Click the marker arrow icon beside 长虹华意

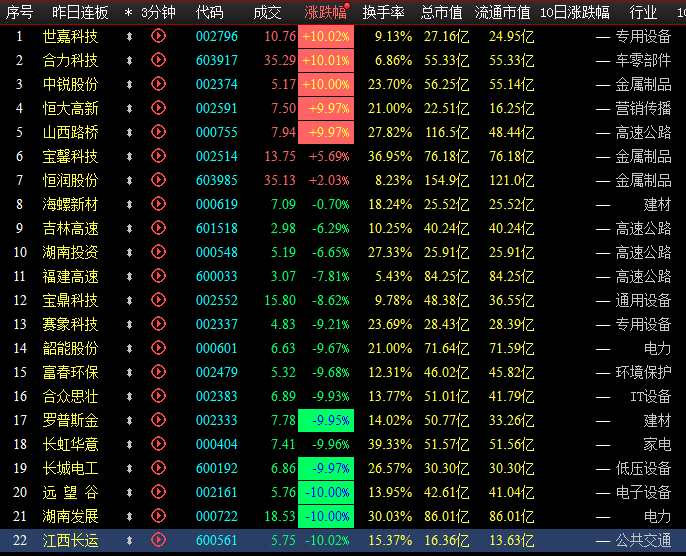point(129,445)
